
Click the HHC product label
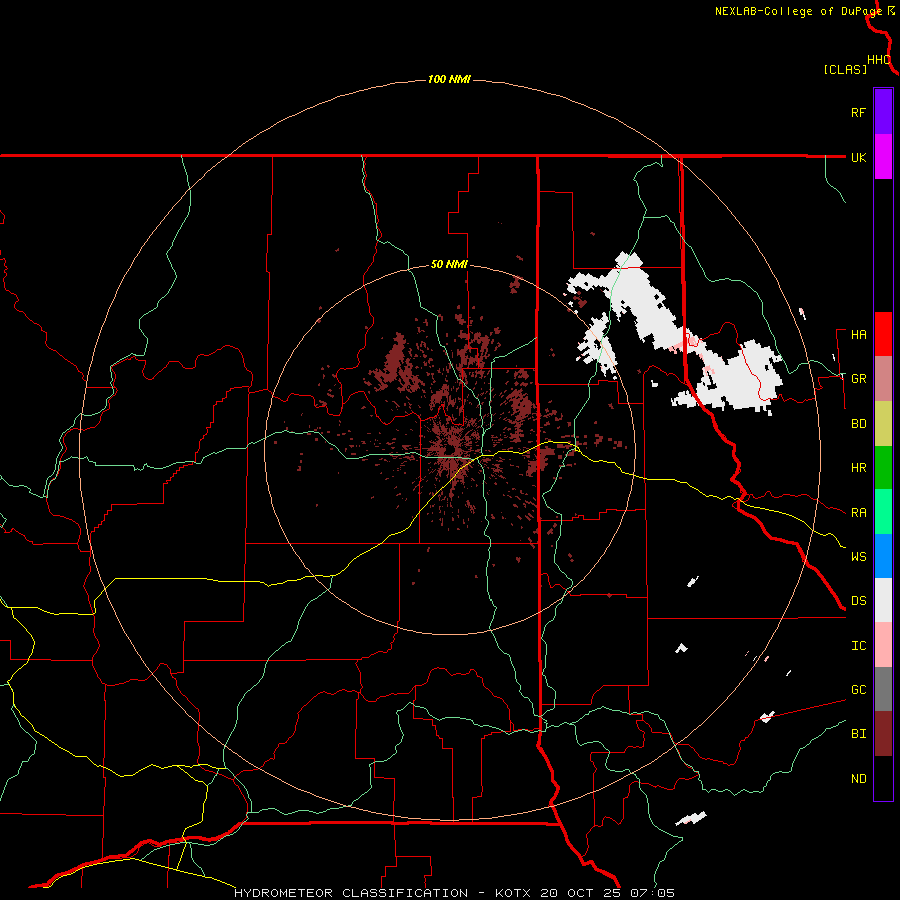click(x=878, y=60)
